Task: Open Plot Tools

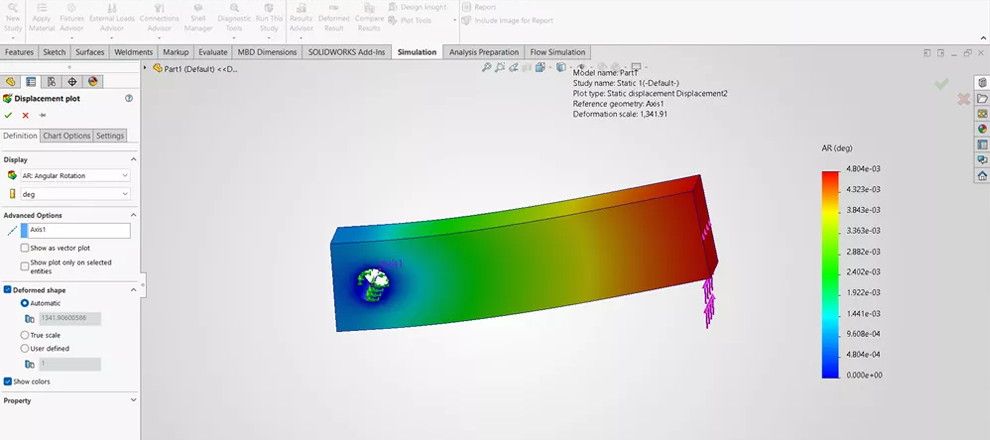Action: click(410, 20)
